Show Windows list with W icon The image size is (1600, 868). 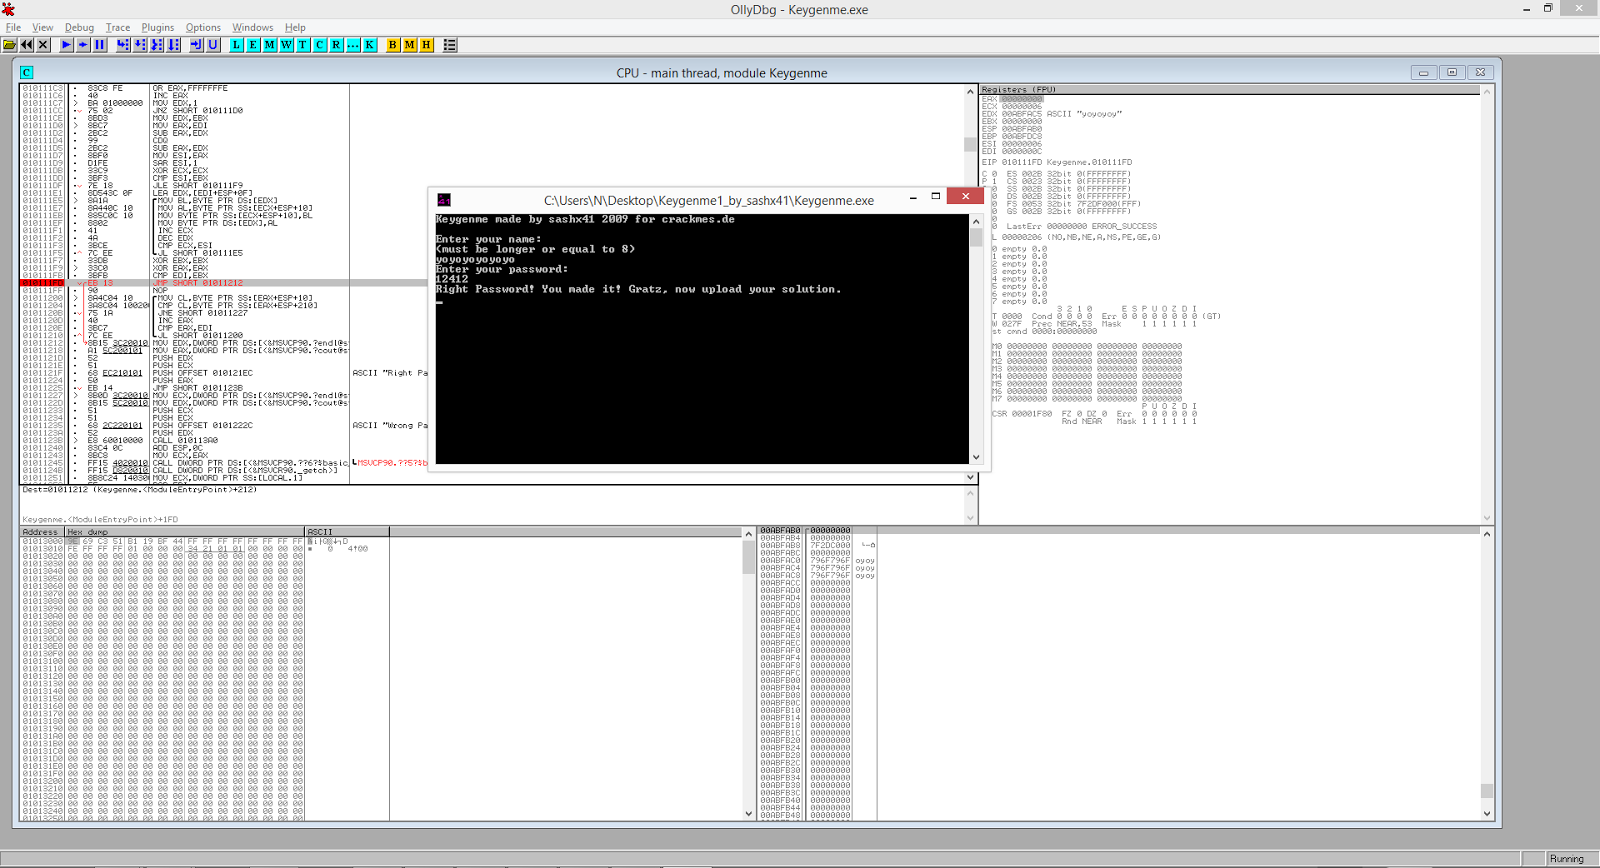[286, 45]
